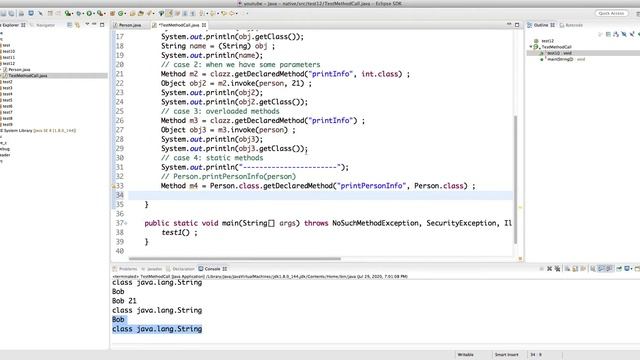Switch to the Person.java editor tab
Screen dimensions: 640x360
pos(130,25)
